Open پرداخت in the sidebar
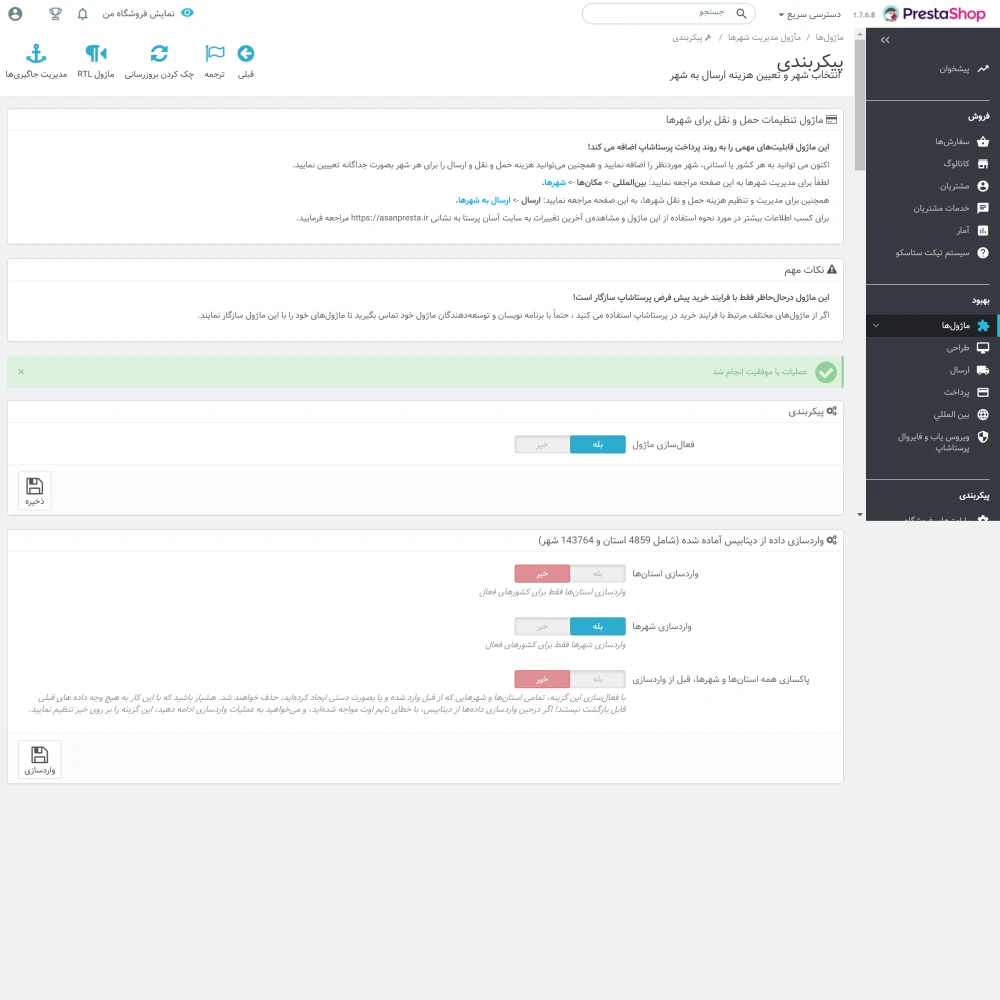This screenshot has height=1000, width=1000. coord(957,392)
